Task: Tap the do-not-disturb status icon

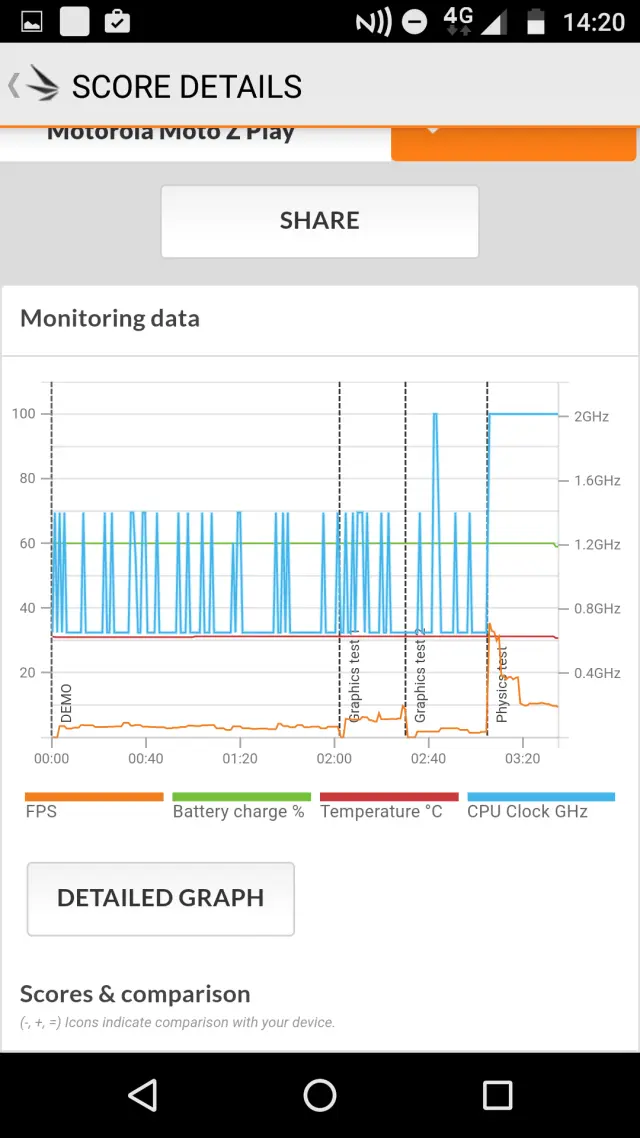Action: tap(414, 21)
